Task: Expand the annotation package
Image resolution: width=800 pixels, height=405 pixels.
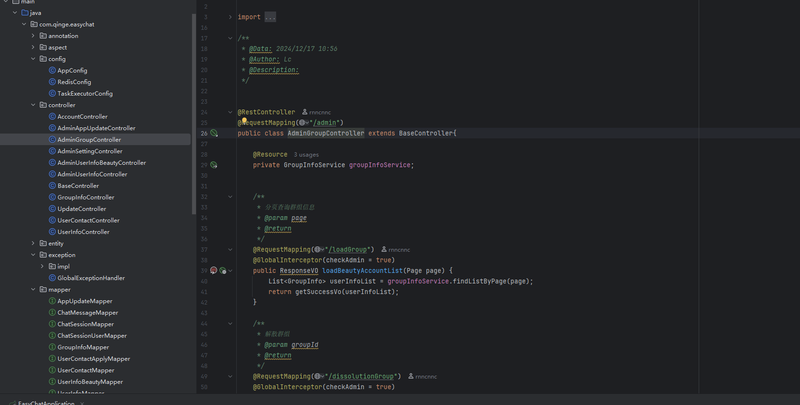Action: tap(33, 36)
